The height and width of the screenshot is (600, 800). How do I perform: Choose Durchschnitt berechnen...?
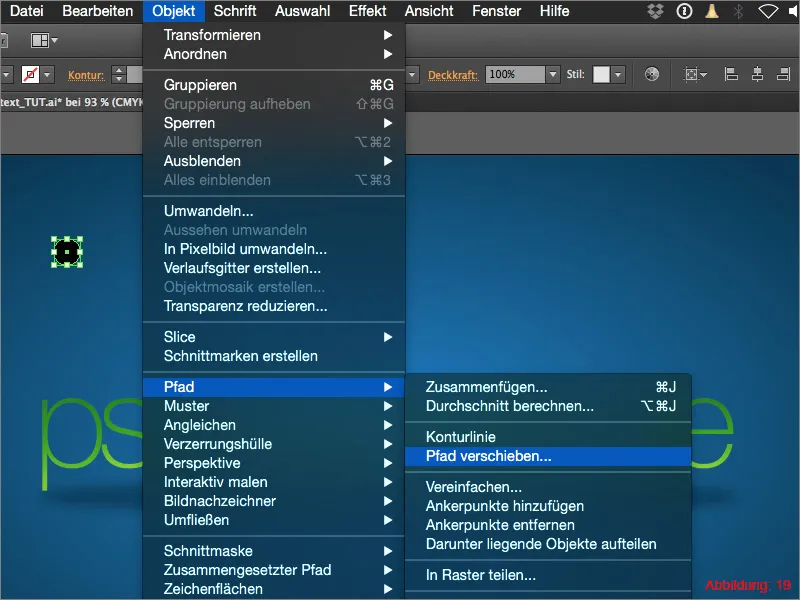pyautogui.click(x=548, y=406)
